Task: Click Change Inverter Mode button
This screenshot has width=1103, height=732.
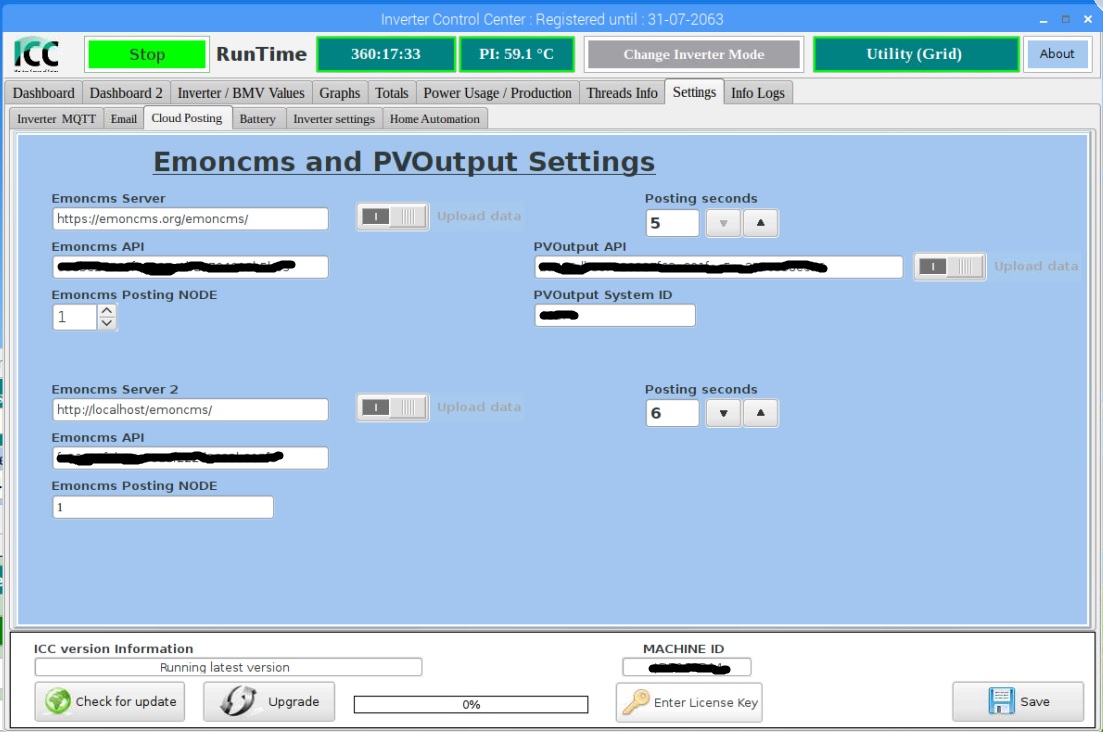Action: (694, 54)
